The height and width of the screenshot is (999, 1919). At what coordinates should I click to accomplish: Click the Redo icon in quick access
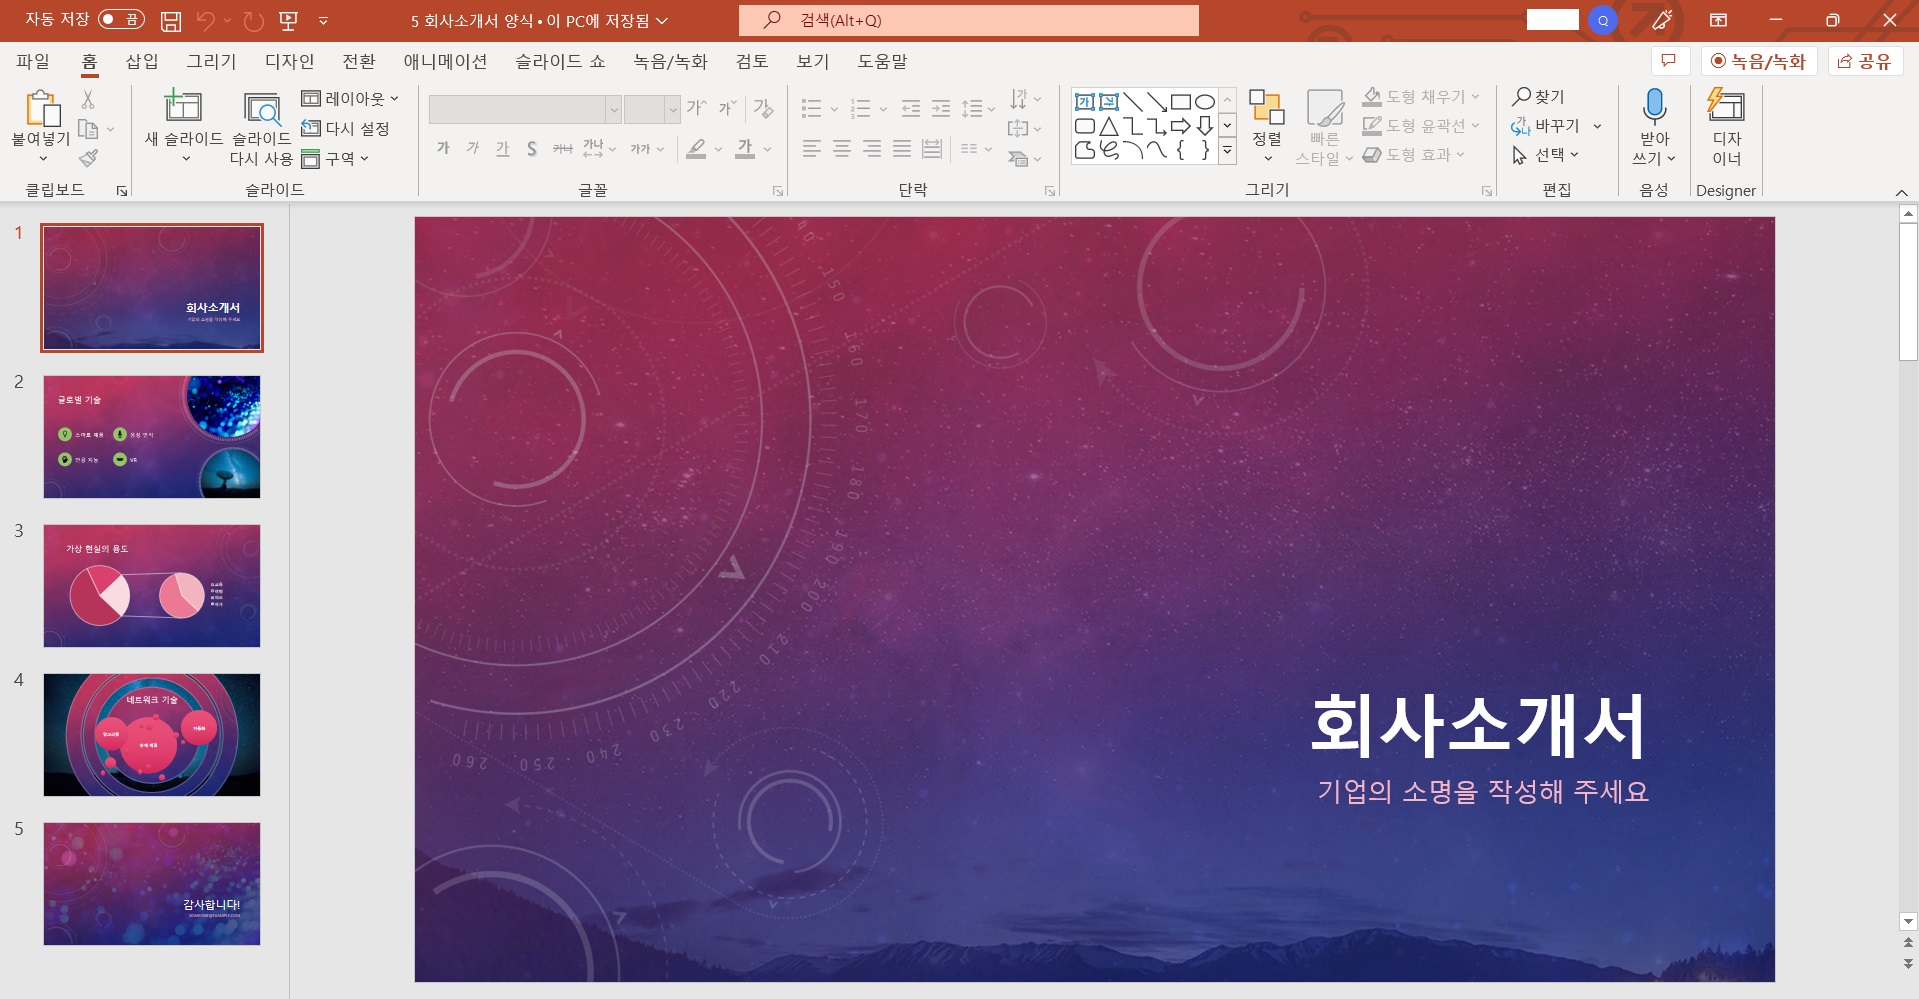click(253, 20)
